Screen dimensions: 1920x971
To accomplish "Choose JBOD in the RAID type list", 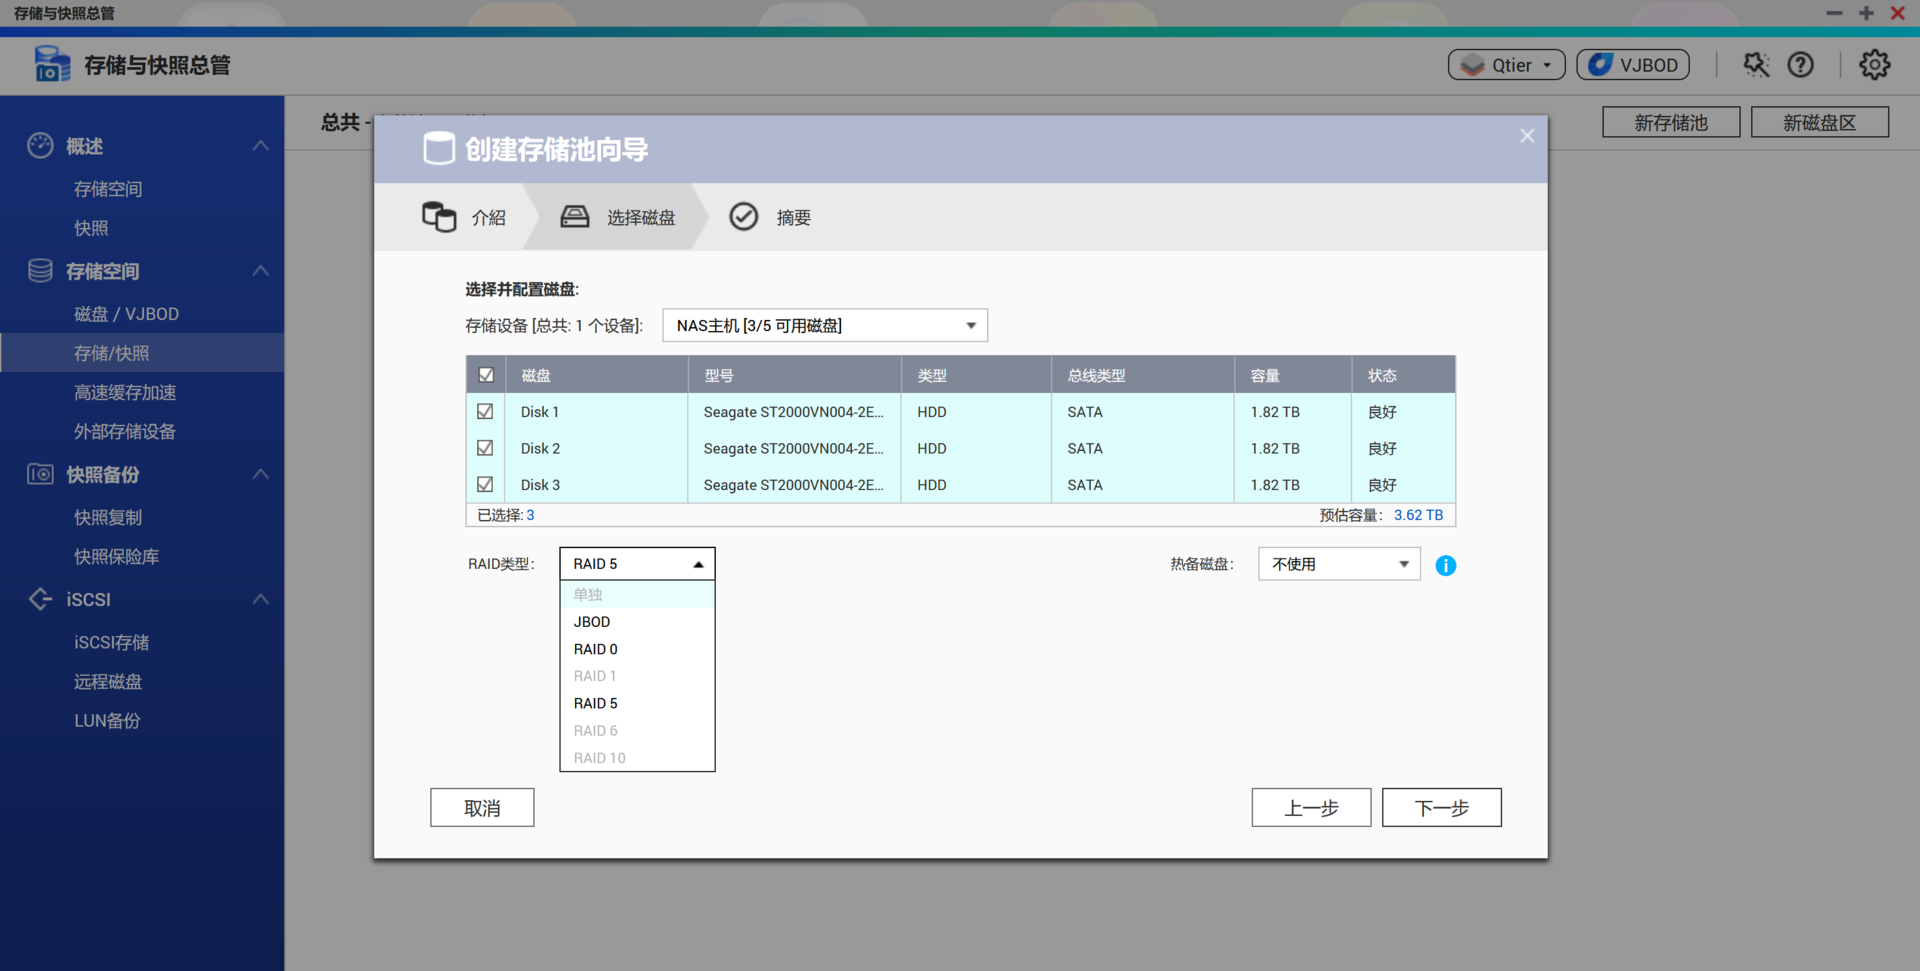I will (592, 622).
